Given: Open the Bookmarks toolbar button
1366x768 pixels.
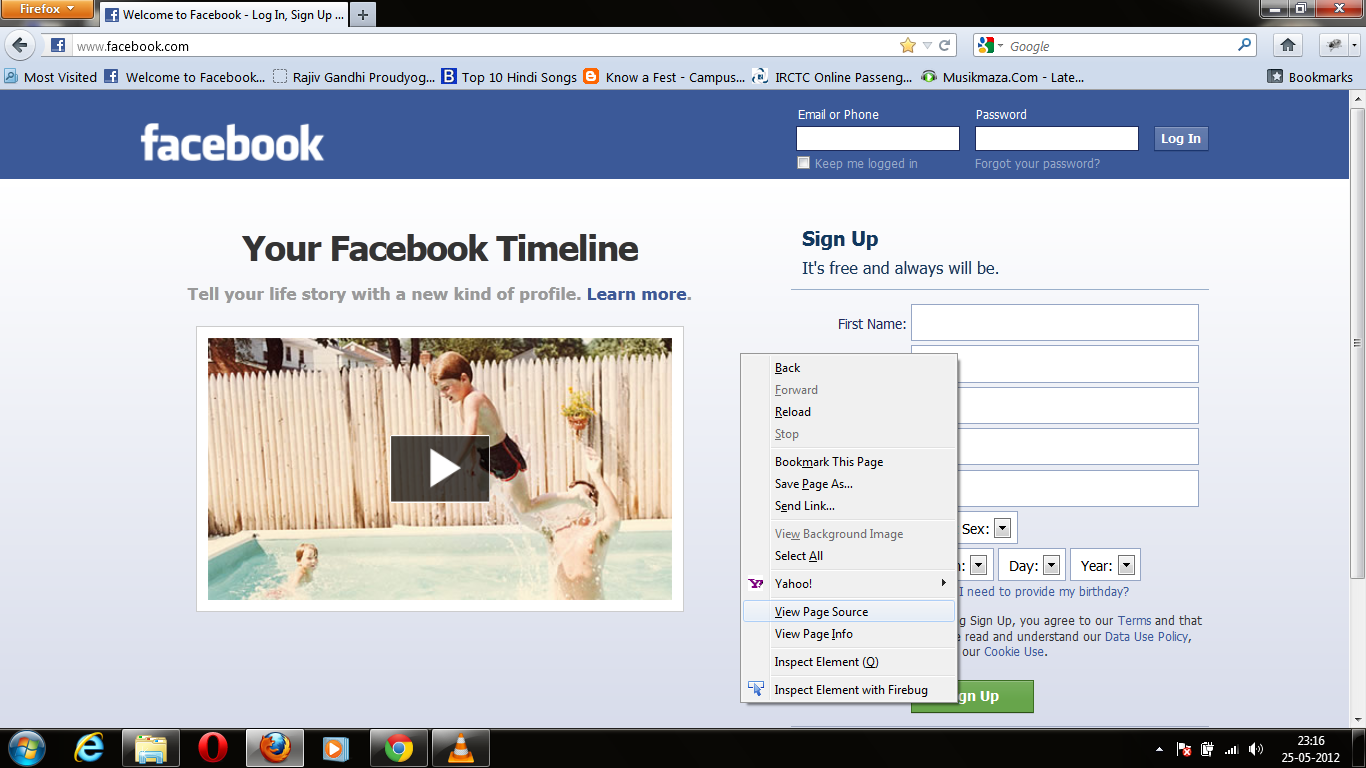Looking at the screenshot, I should (x=1310, y=77).
